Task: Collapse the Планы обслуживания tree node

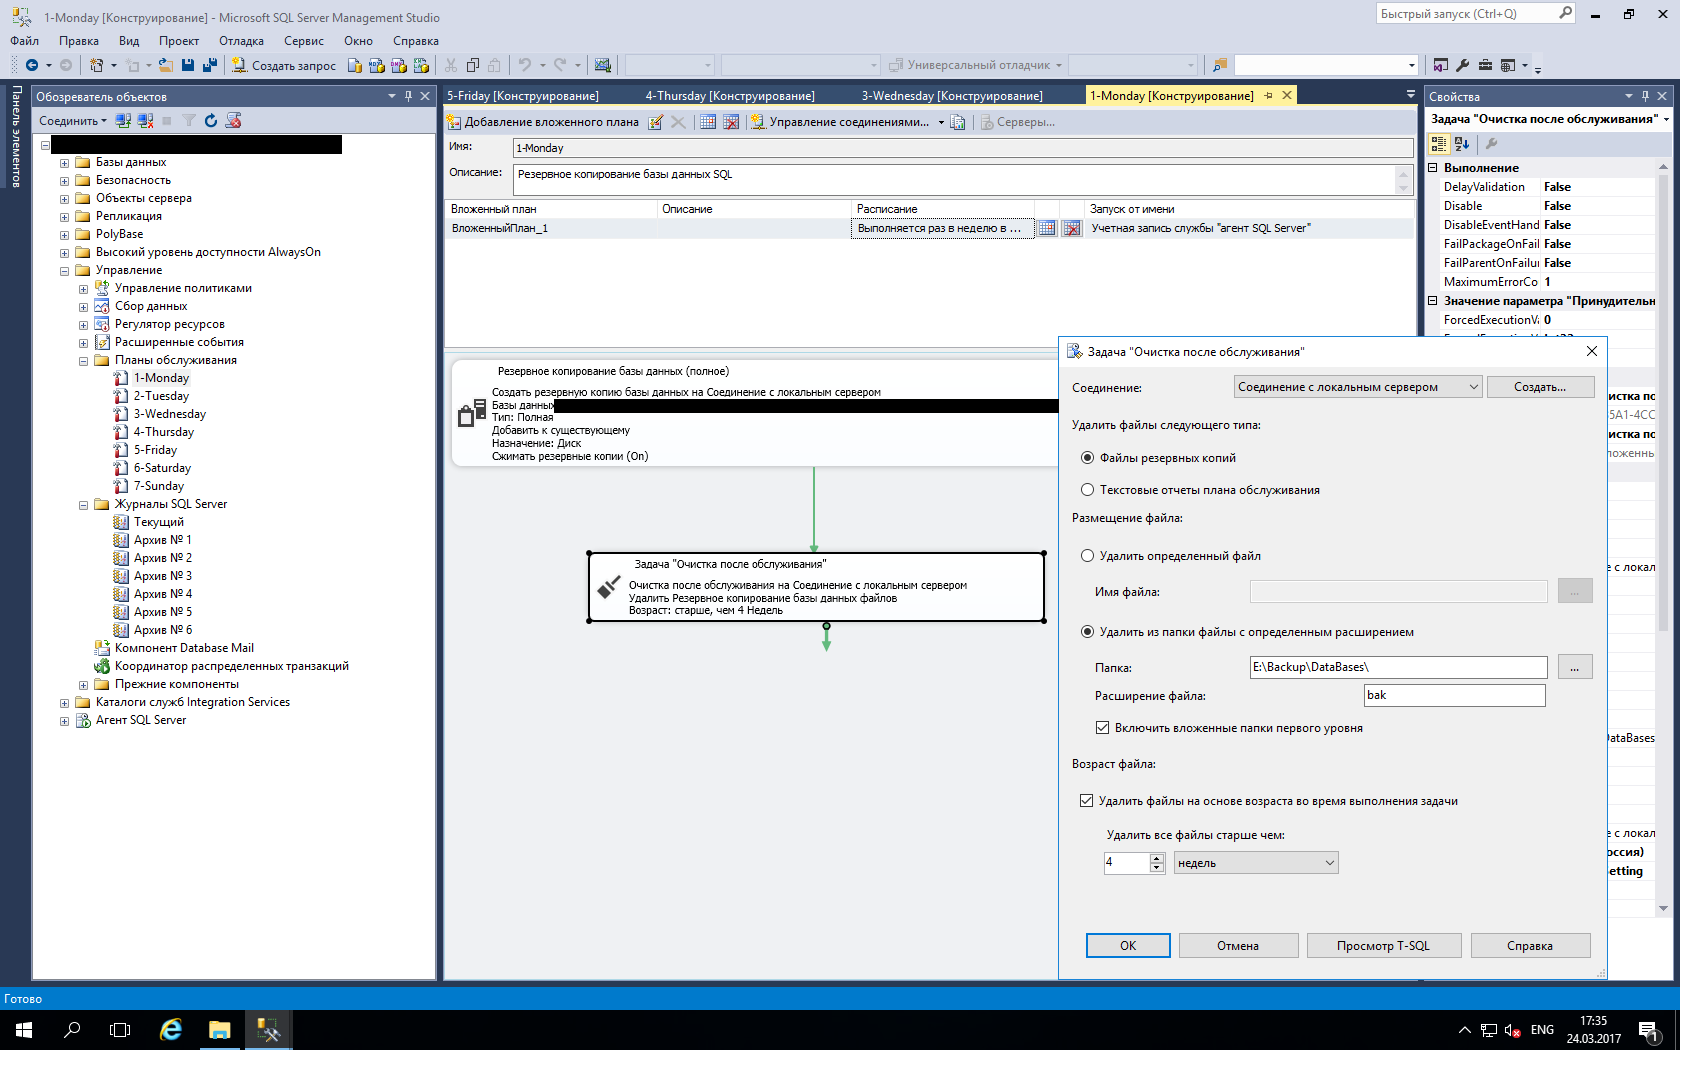Action: [x=84, y=361]
